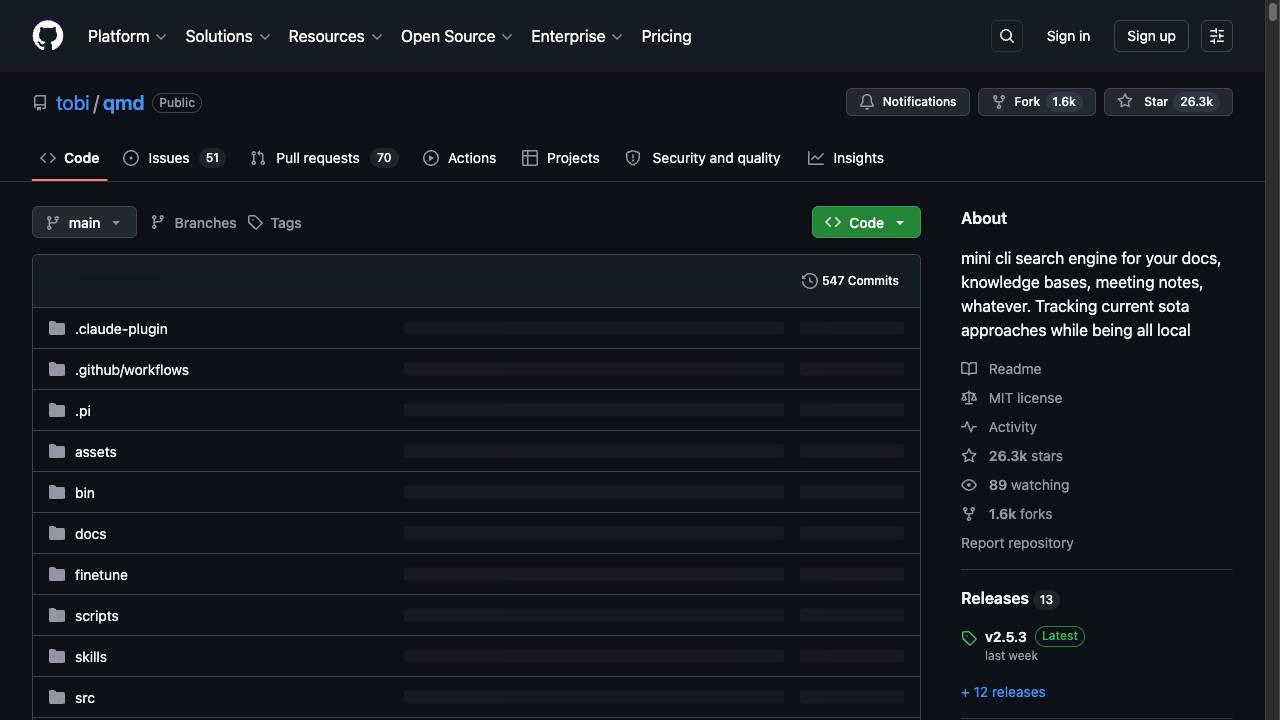Open the + 12 releases link
This screenshot has height=720, width=1280.
point(1003,692)
